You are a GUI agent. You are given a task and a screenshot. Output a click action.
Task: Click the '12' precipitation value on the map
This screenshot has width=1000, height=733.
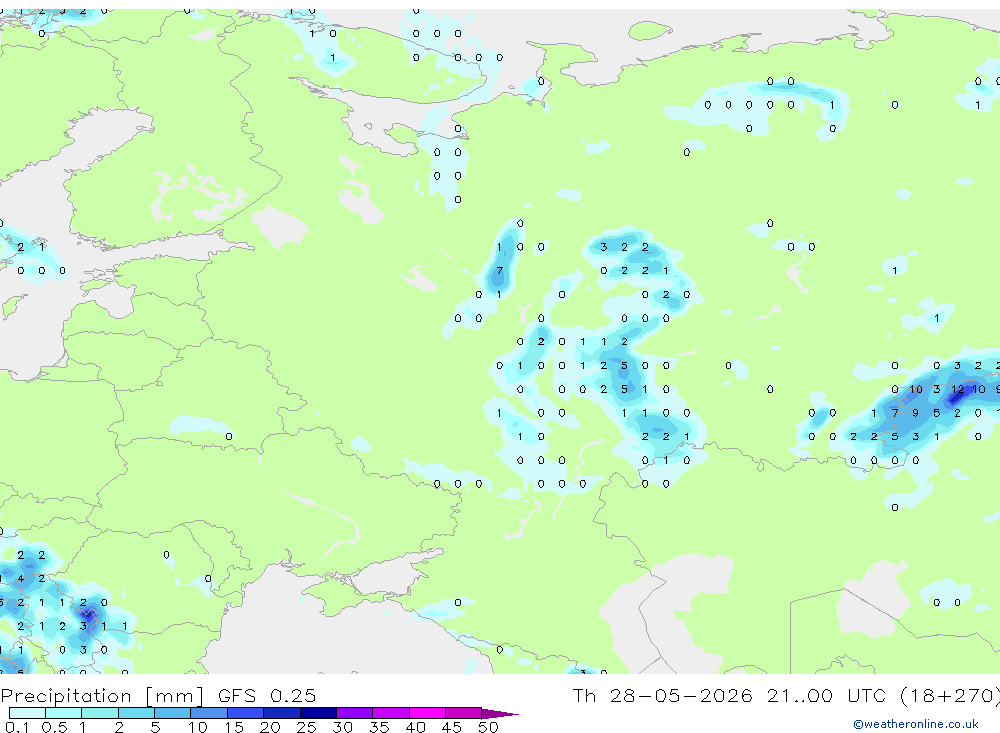click(957, 389)
